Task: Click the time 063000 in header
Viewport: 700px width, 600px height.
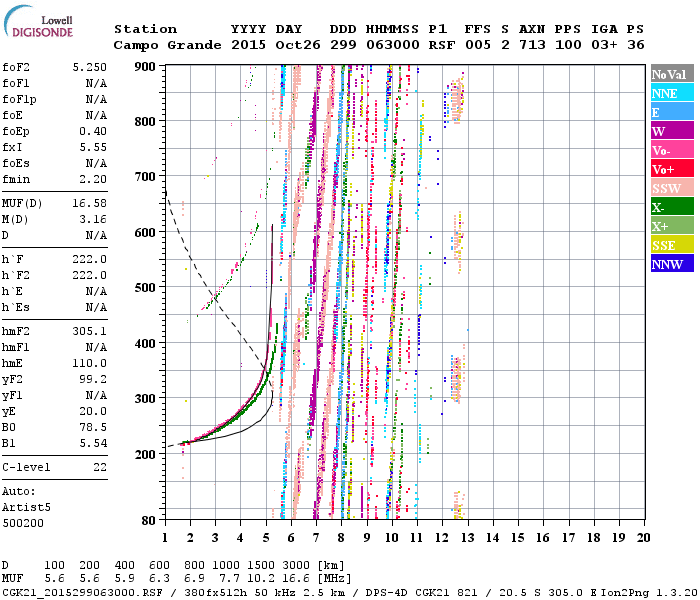Action: point(393,45)
